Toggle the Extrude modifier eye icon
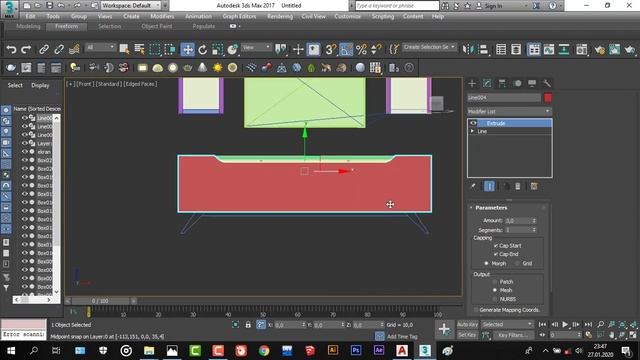 tap(473, 123)
